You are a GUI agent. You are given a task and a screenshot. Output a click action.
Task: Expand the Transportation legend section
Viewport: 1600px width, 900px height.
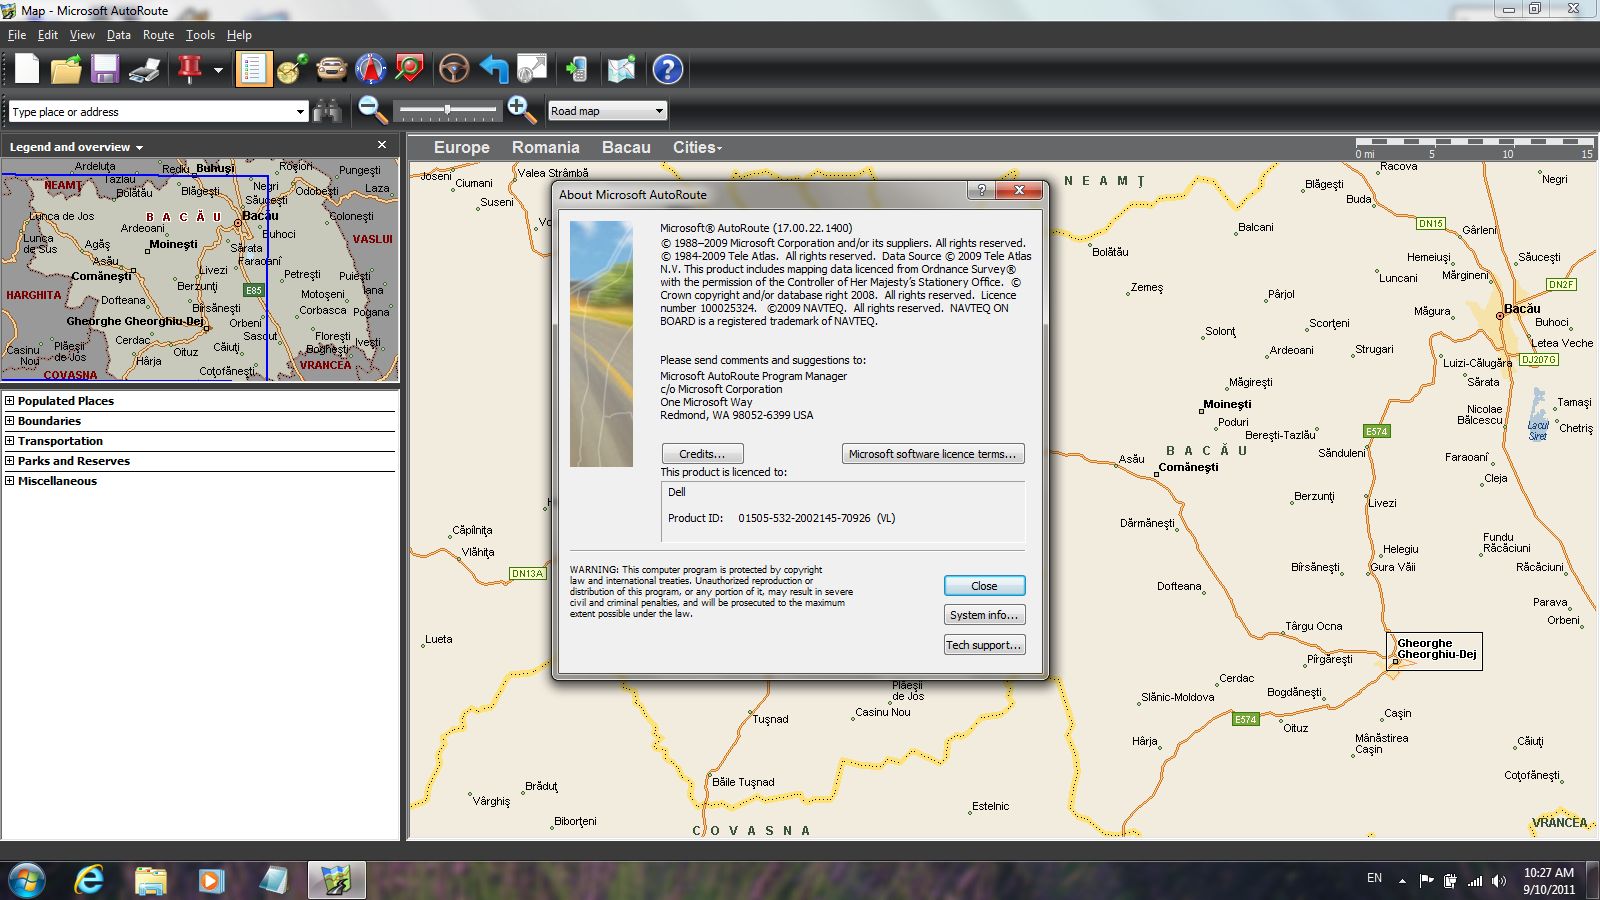10,440
